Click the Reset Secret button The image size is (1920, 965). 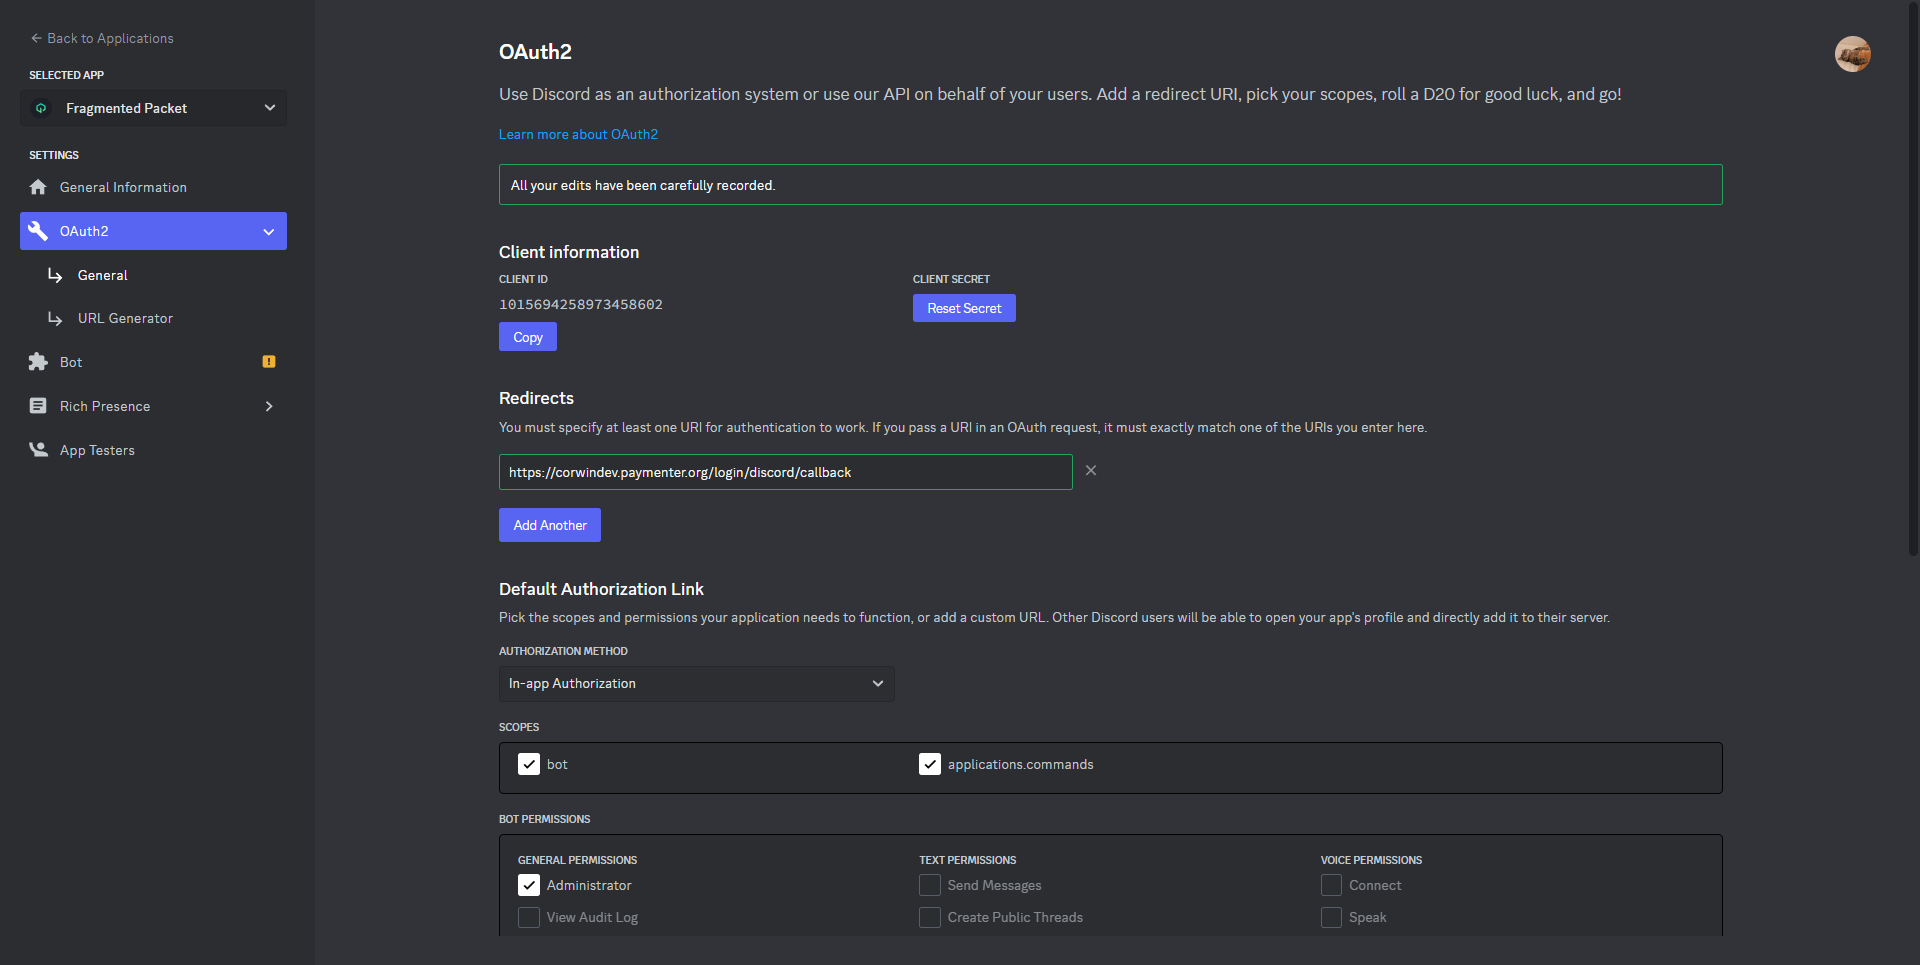(963, 308)
